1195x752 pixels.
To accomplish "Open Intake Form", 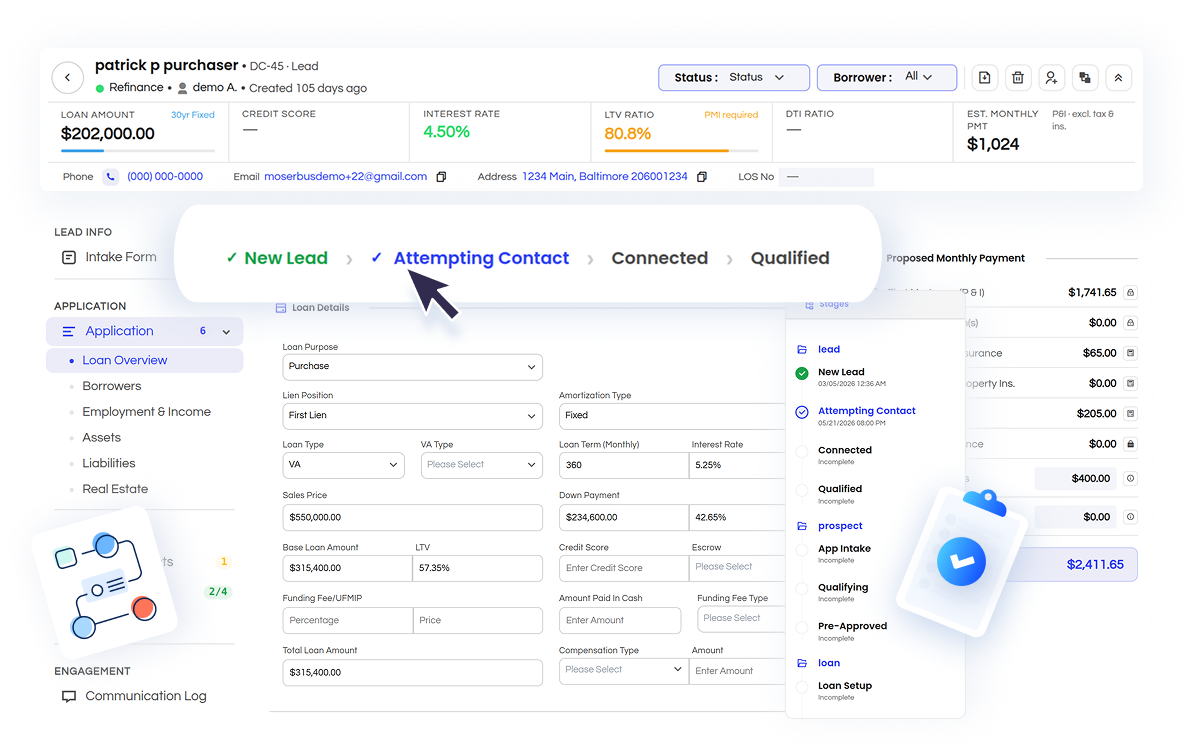I will (x=120, y=258).
